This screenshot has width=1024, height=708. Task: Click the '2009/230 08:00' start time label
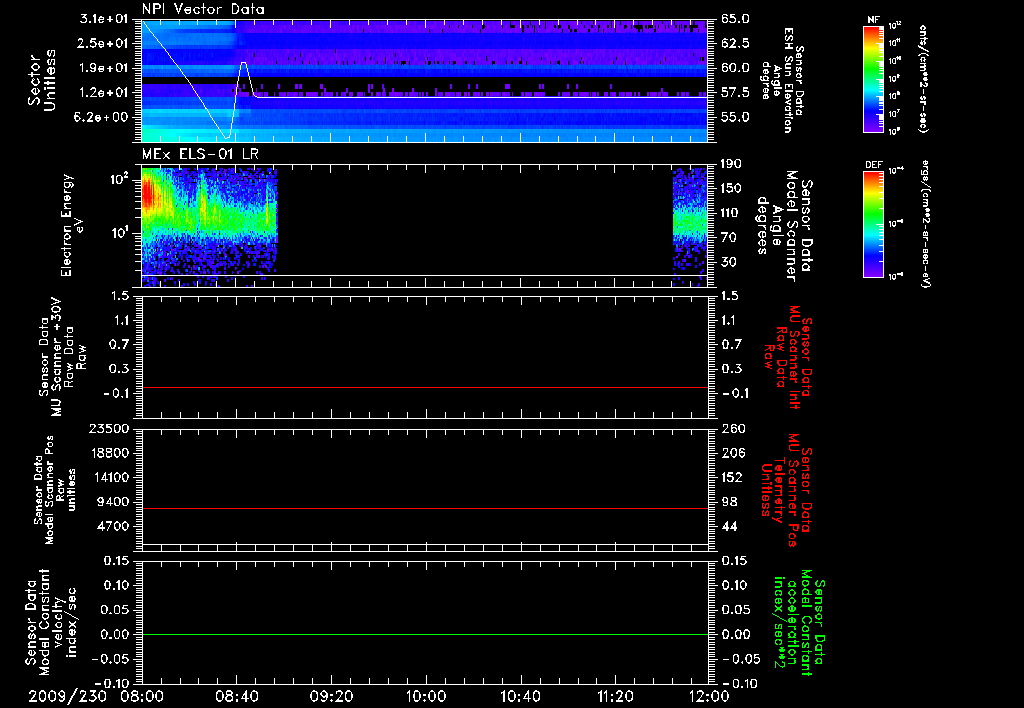pyautogui.click(x=97, y=696)
